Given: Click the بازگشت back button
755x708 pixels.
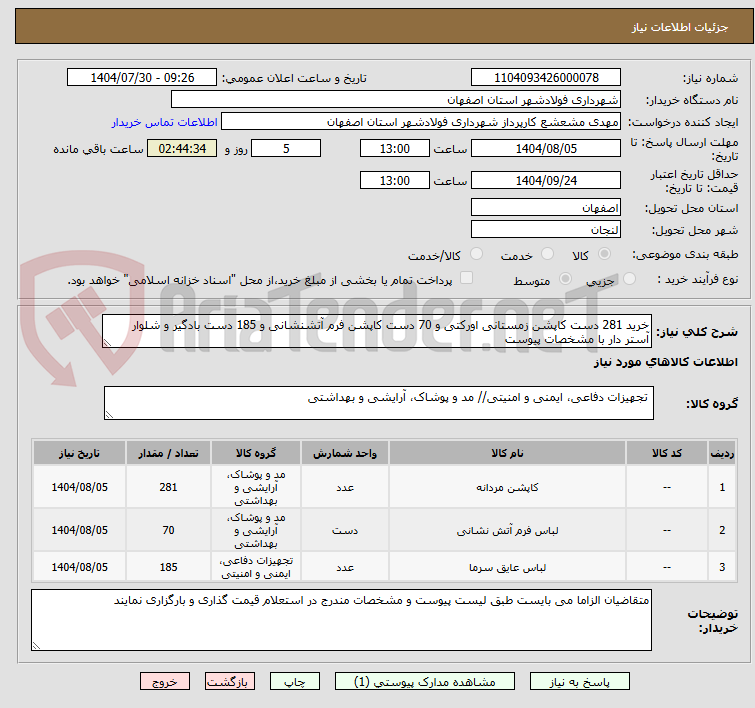Looking at the screenshot, I should click(231, 681).
